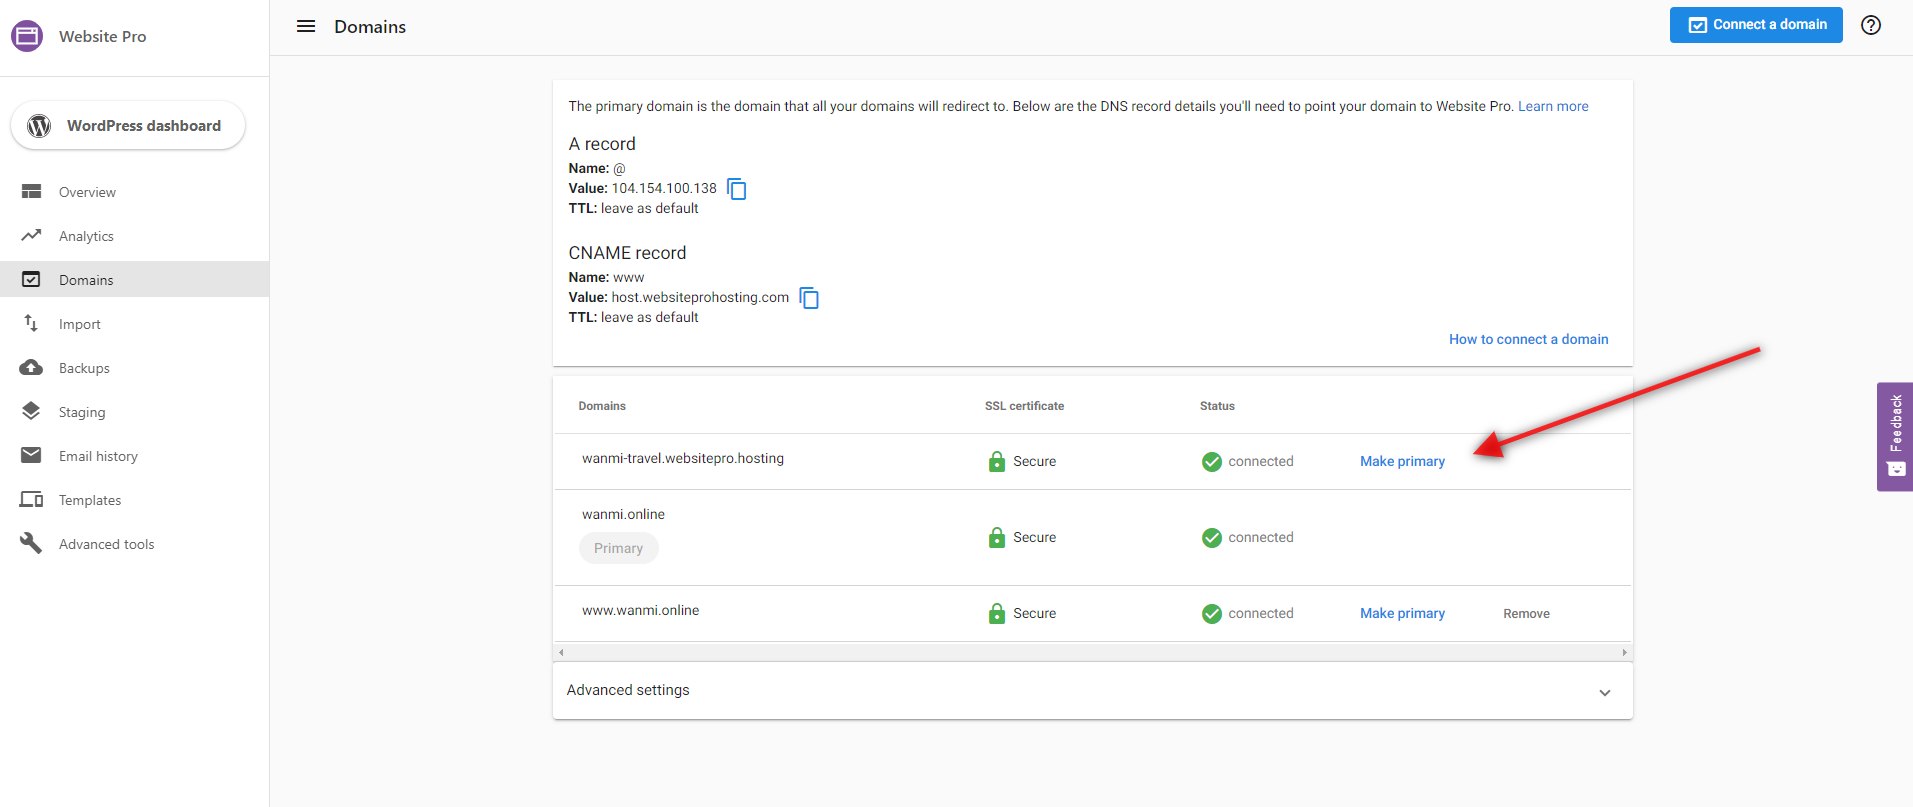Click the Email history envelope icon

point(31,455)
